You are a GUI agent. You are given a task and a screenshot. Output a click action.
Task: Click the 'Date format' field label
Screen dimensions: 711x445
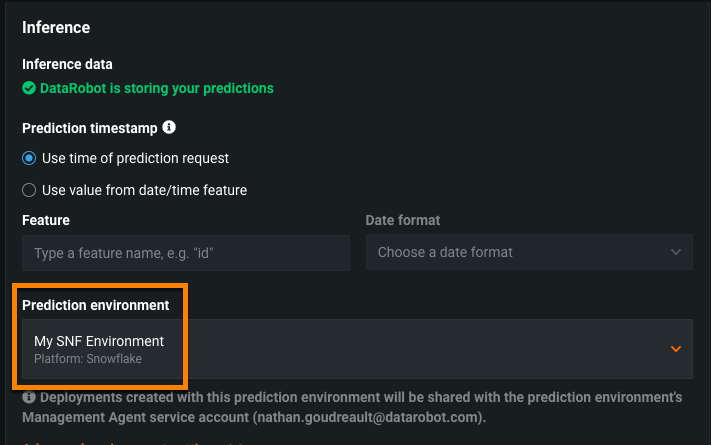click(x=403, y=220)
